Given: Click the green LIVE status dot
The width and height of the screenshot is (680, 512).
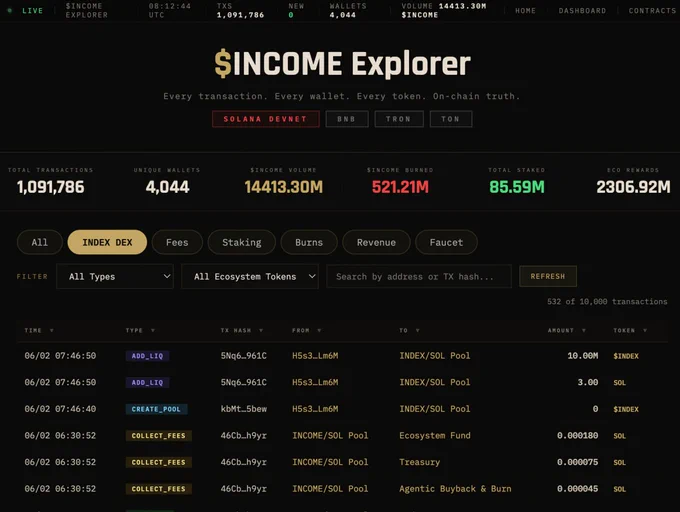Looking at the screenshot, I should [10, 10].
